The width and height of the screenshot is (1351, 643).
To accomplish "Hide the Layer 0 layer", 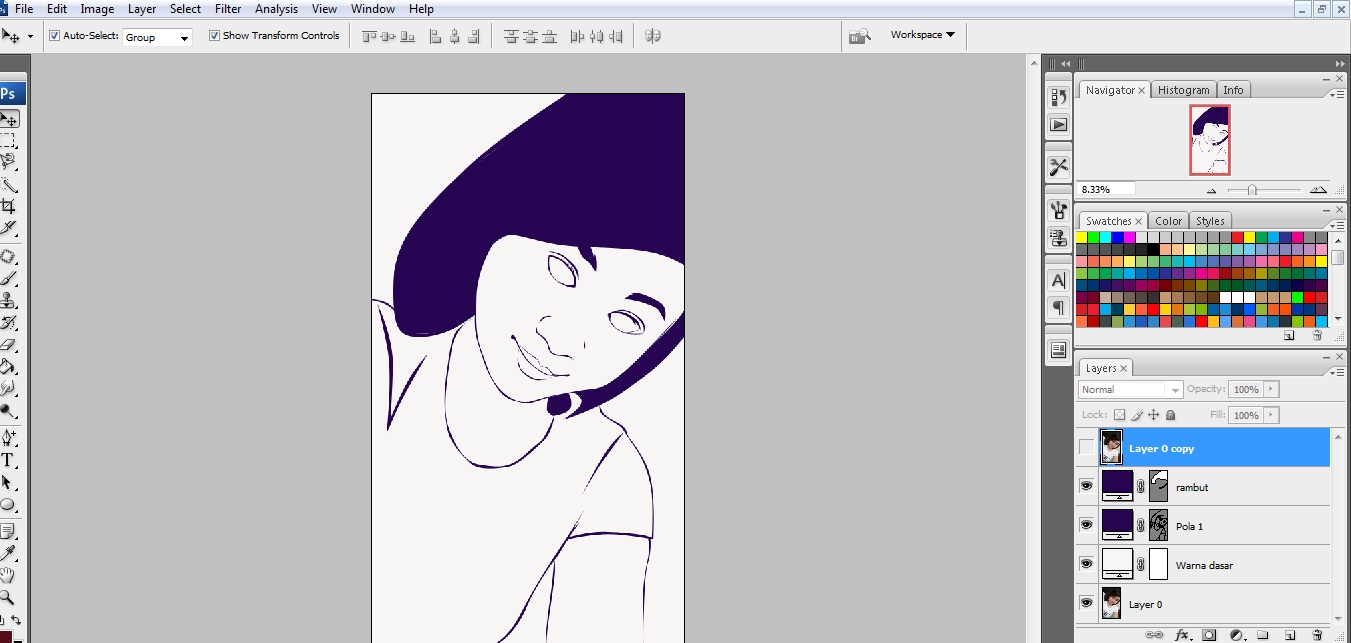I will [1087, 603].
